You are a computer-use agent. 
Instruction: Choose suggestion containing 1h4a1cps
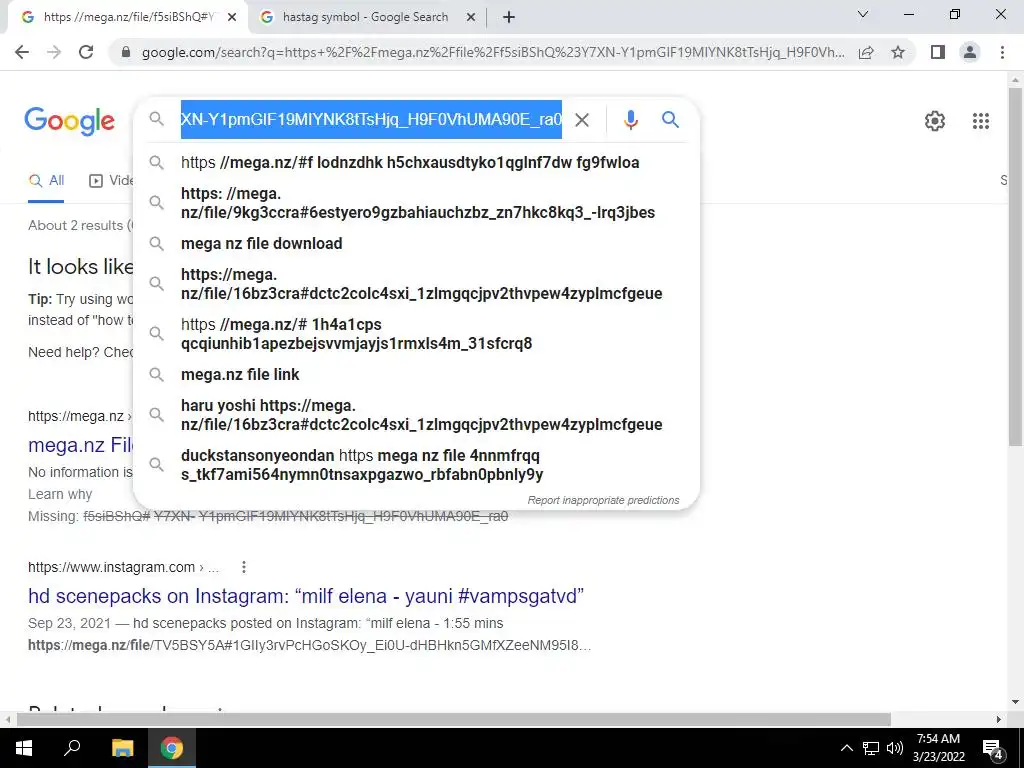tap(416, 334)
